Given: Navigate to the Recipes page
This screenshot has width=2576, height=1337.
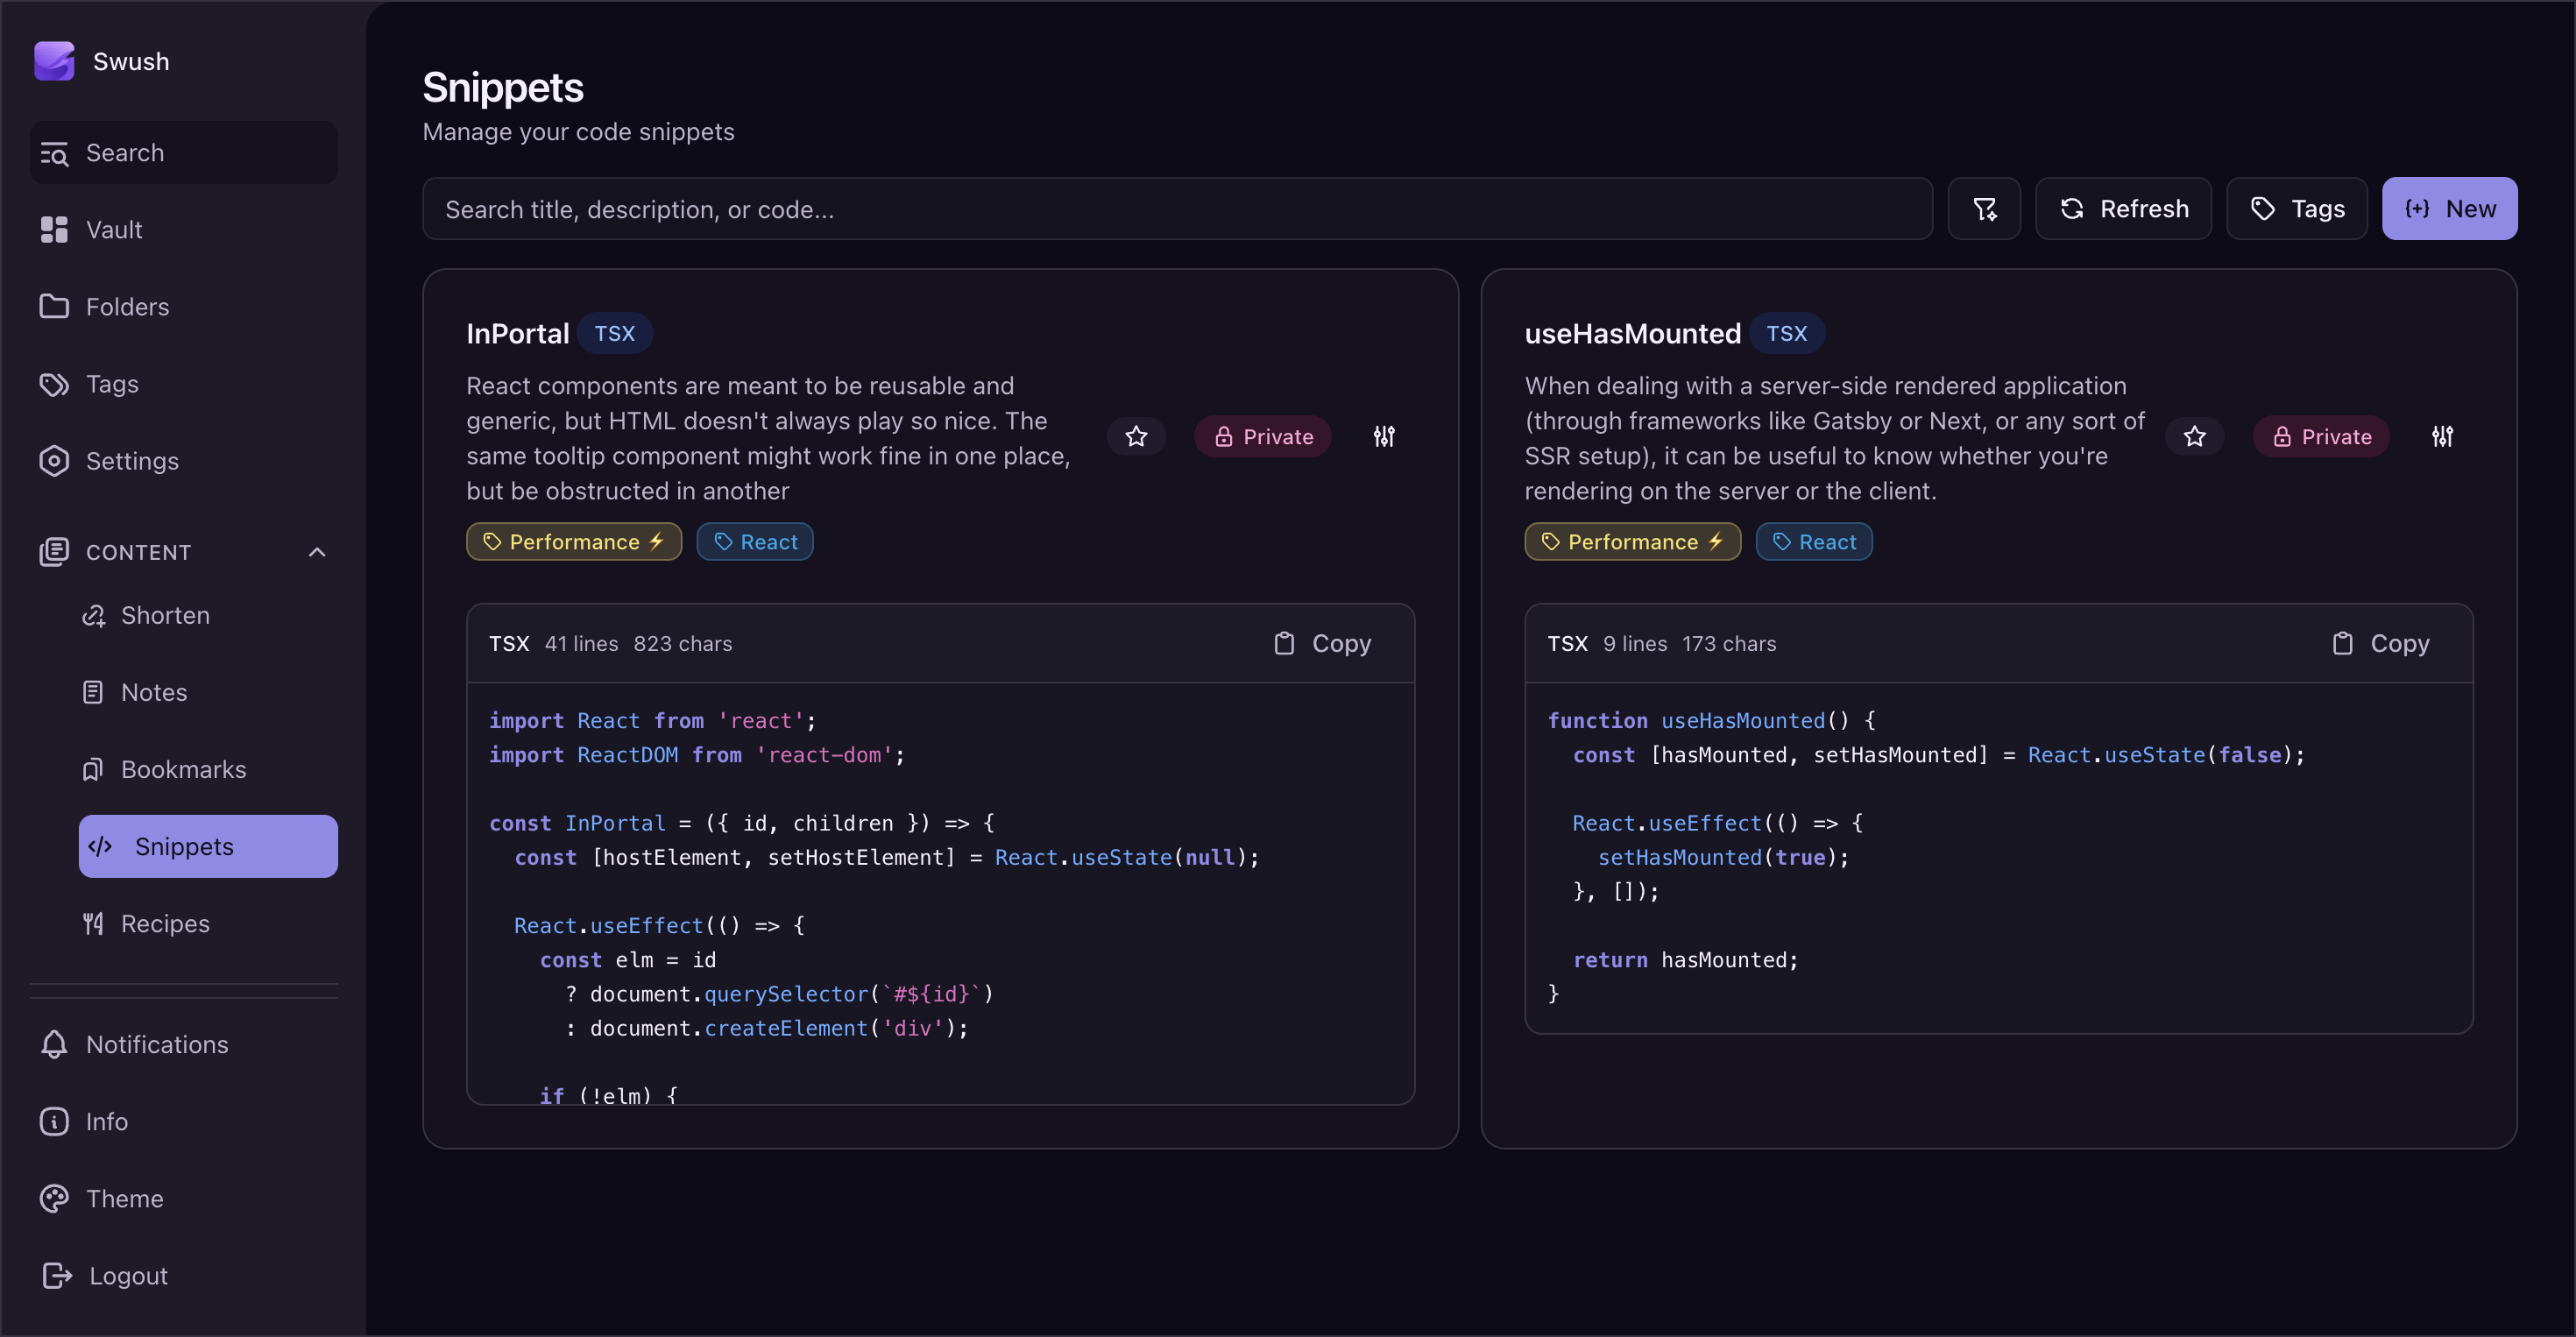Looking at the screenshot, I should (x=165, y=923).
